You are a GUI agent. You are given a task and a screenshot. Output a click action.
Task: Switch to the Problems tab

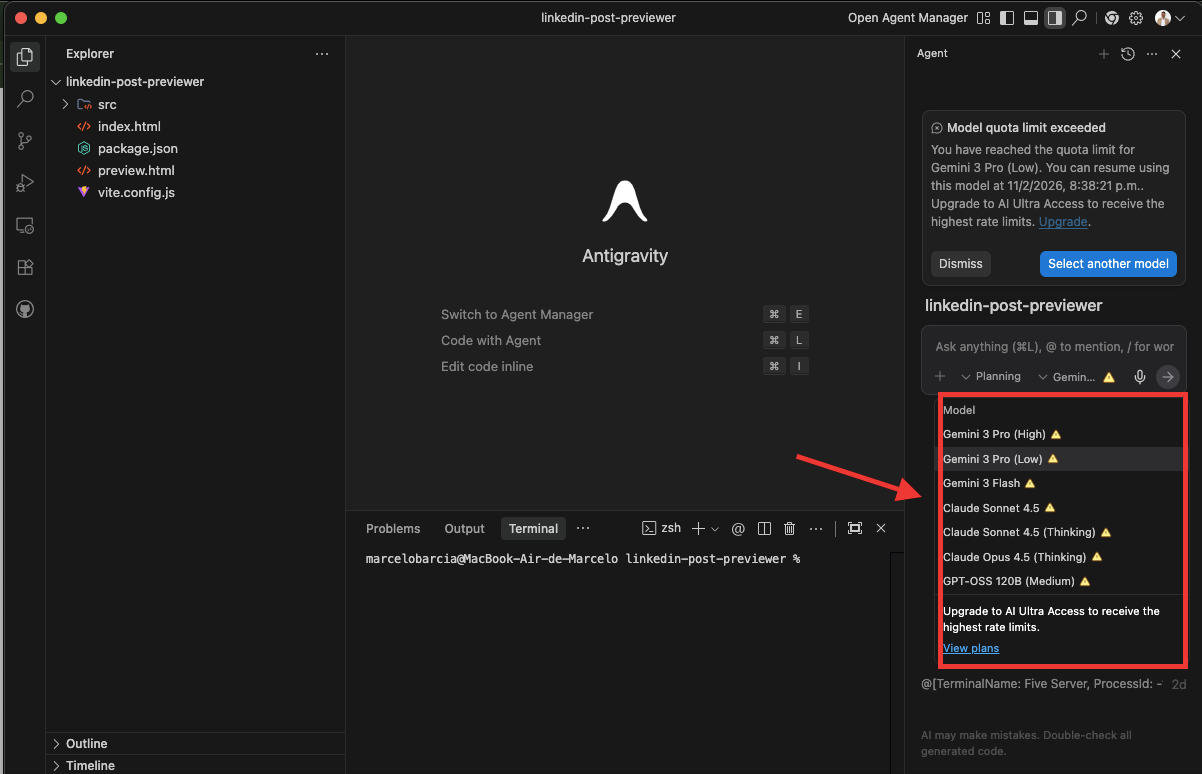point(393,528)
